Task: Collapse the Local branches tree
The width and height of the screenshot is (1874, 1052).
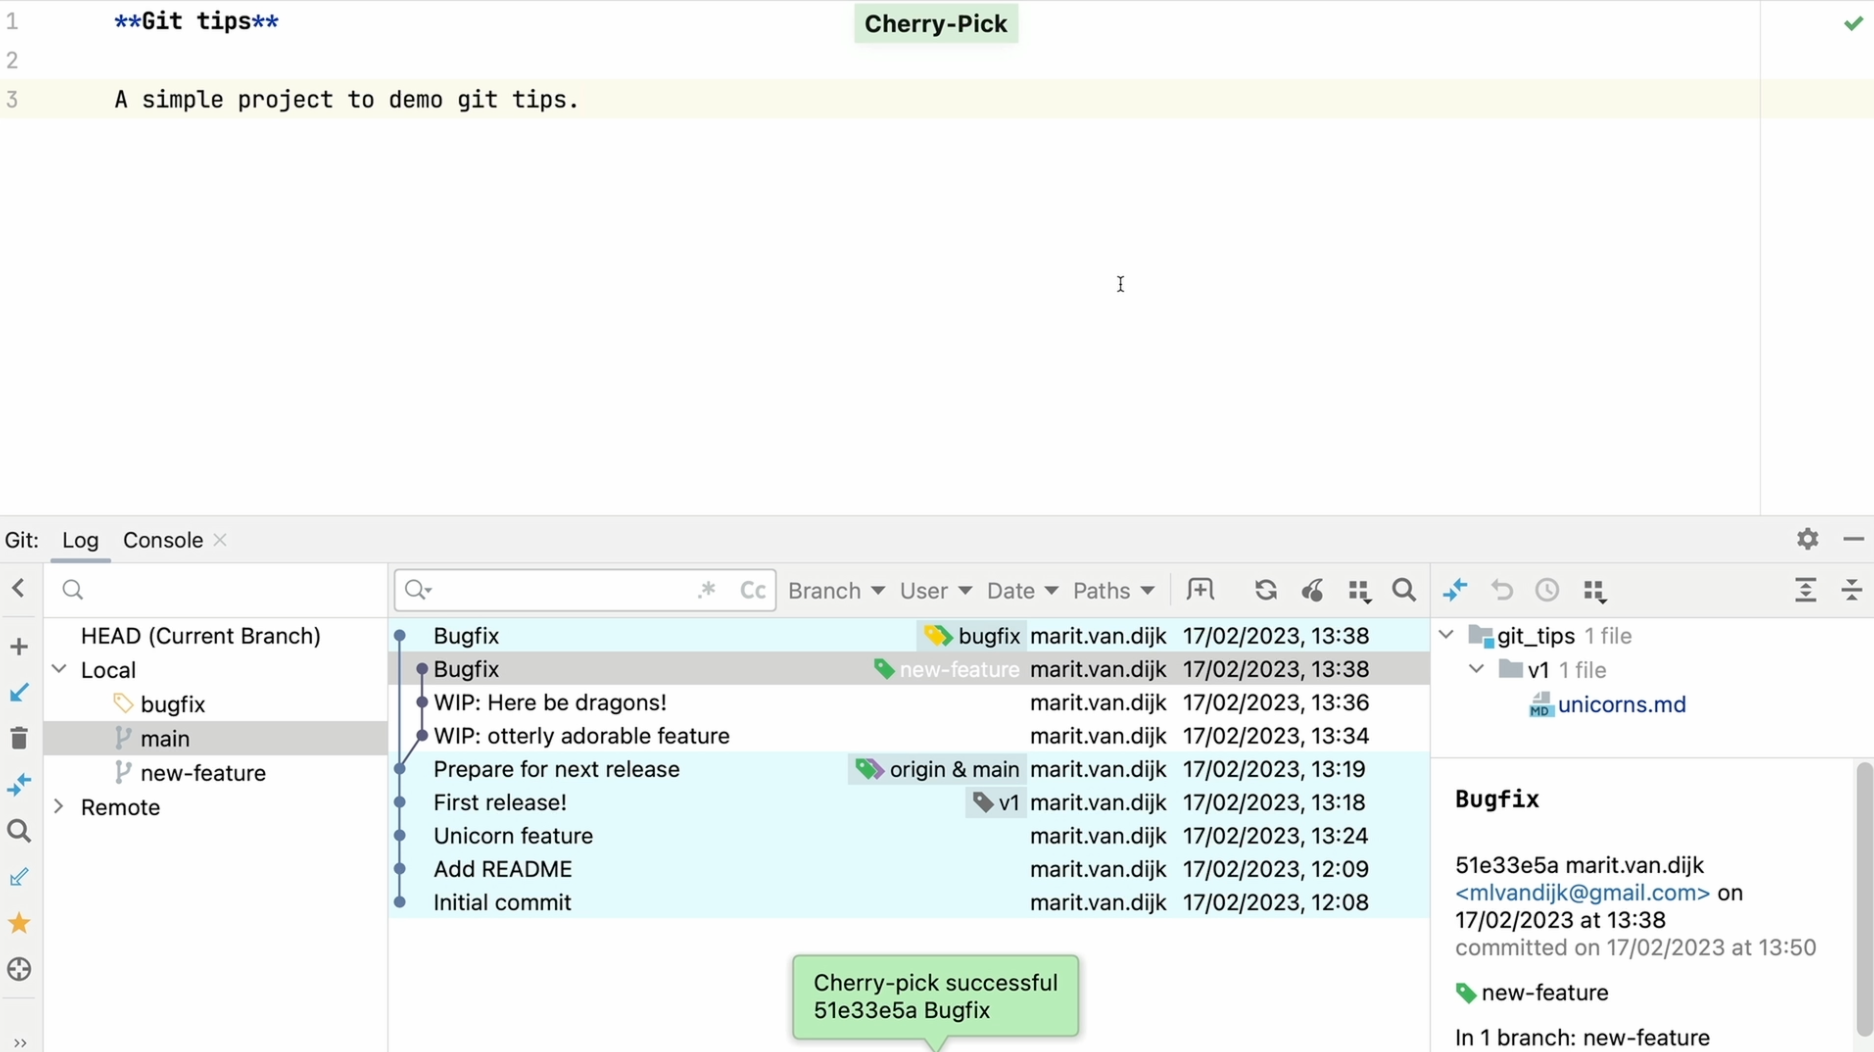Action: click(x=60, y=669)
